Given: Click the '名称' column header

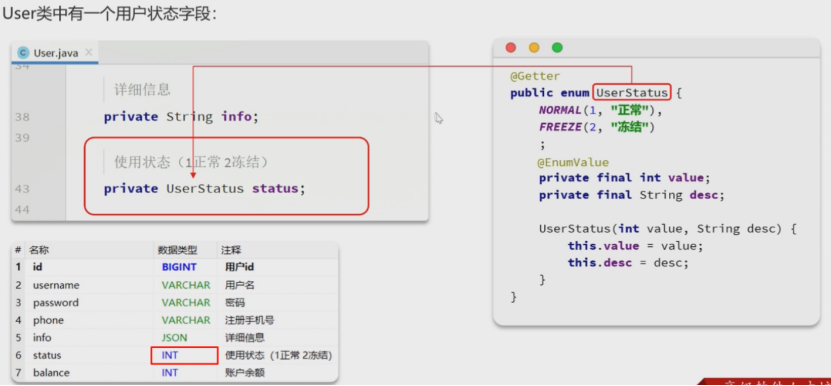Looking at the screenshot, I should 39,250.
